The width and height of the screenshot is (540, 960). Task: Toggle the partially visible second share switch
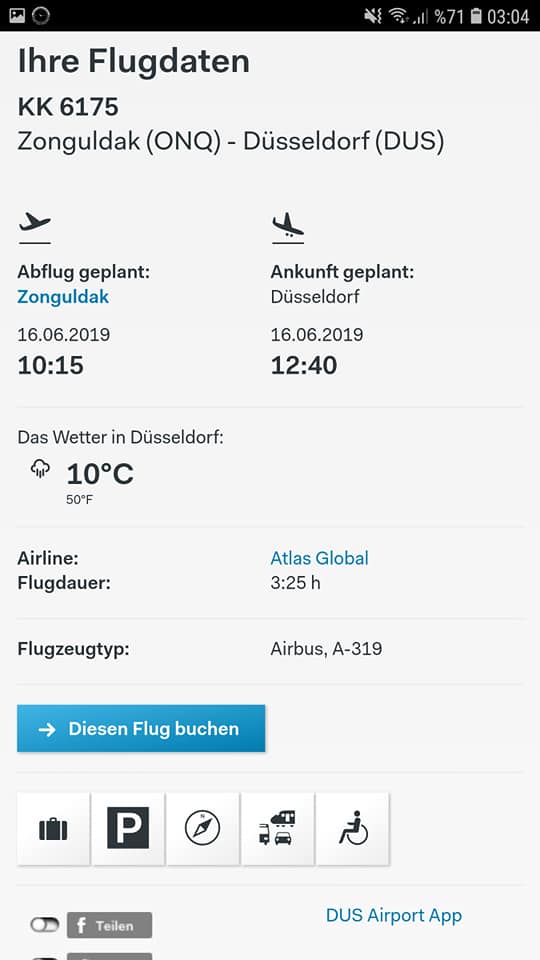[x=45, y=958]
